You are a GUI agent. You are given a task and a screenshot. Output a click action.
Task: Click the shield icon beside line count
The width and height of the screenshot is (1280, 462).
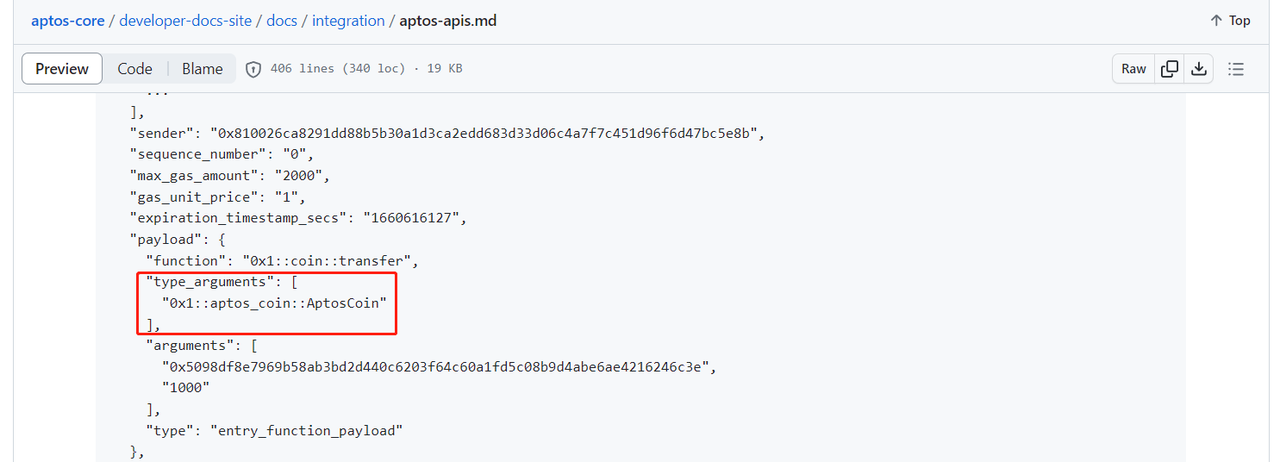click(x=254, y=69)
